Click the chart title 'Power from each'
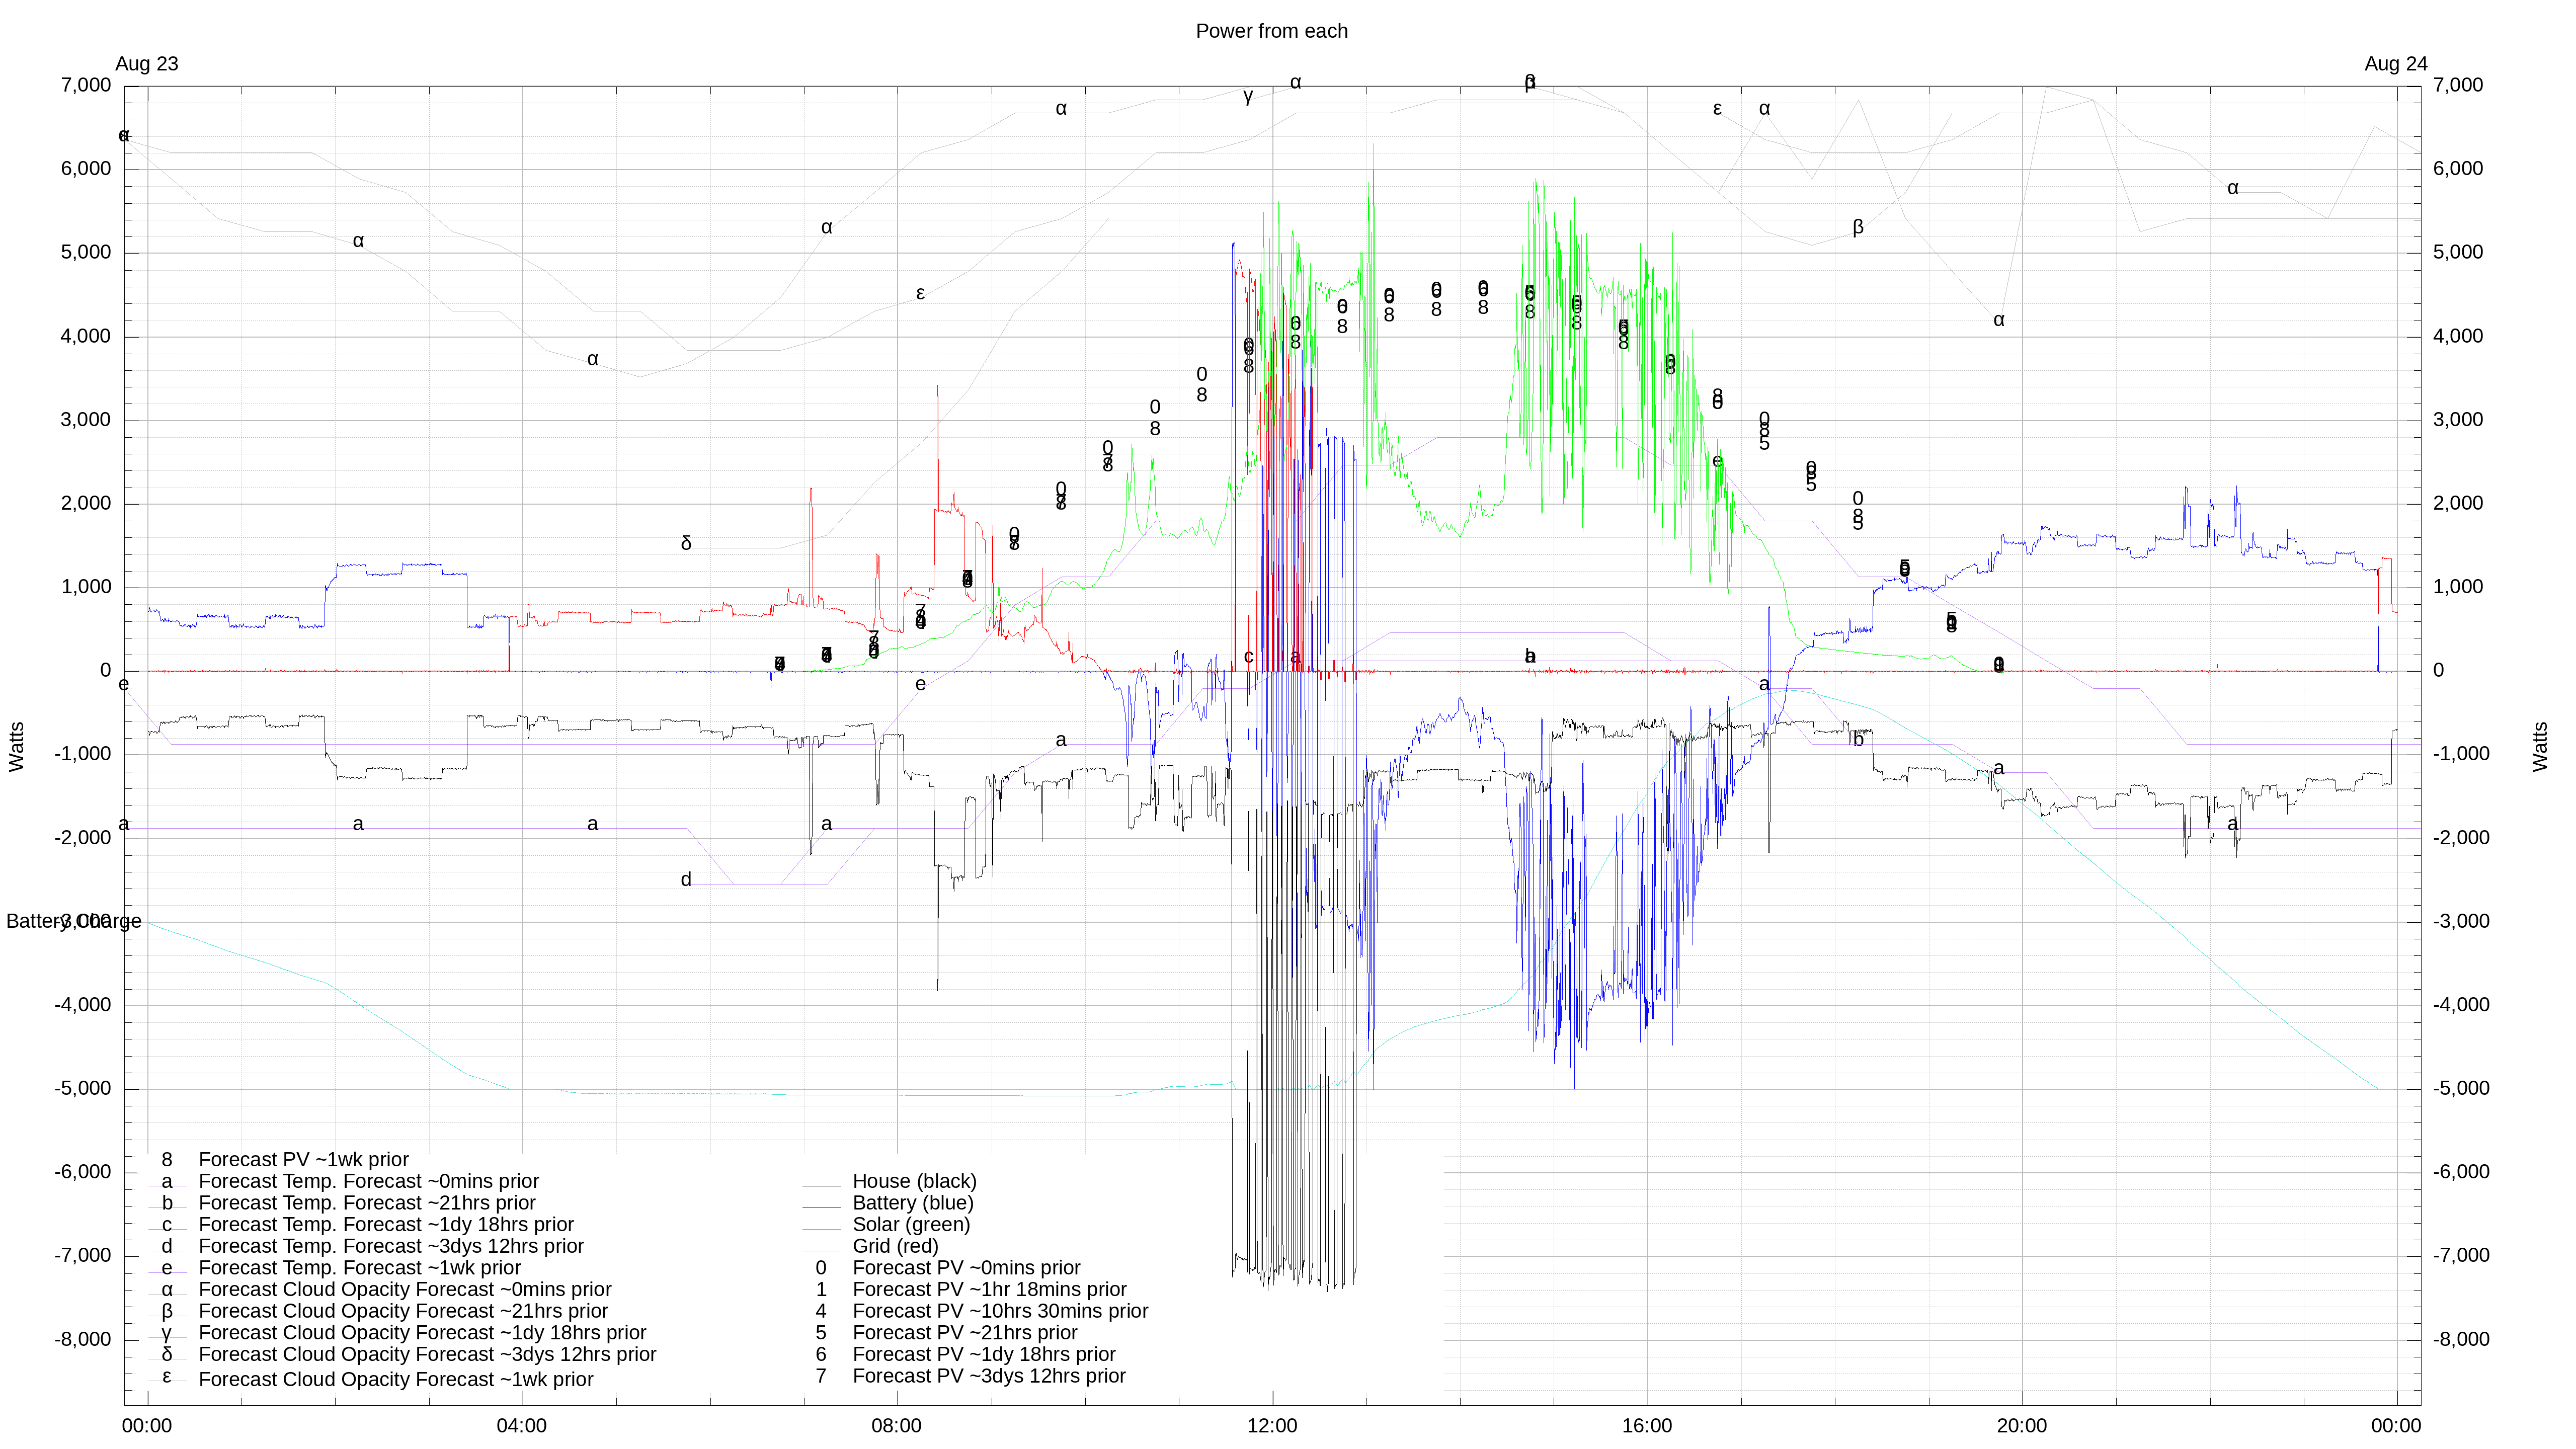 click(x=1271, y=31)
